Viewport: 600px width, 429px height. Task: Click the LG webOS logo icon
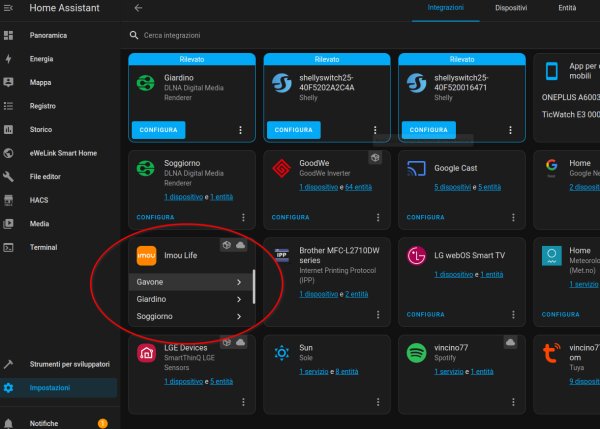(x=416, y=256)
